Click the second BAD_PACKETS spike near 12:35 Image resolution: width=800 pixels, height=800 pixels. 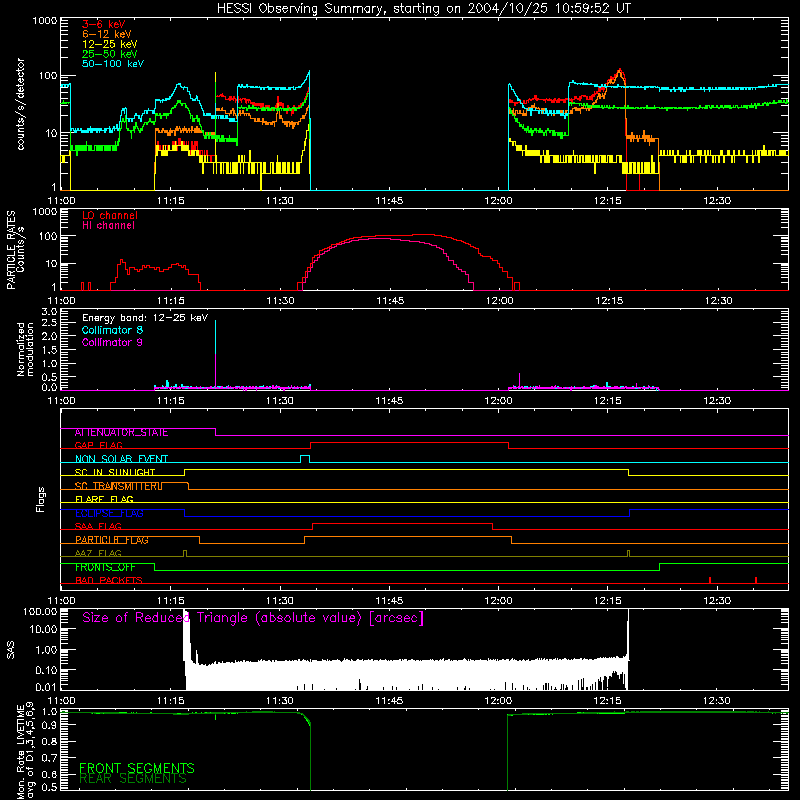point(756,580)
